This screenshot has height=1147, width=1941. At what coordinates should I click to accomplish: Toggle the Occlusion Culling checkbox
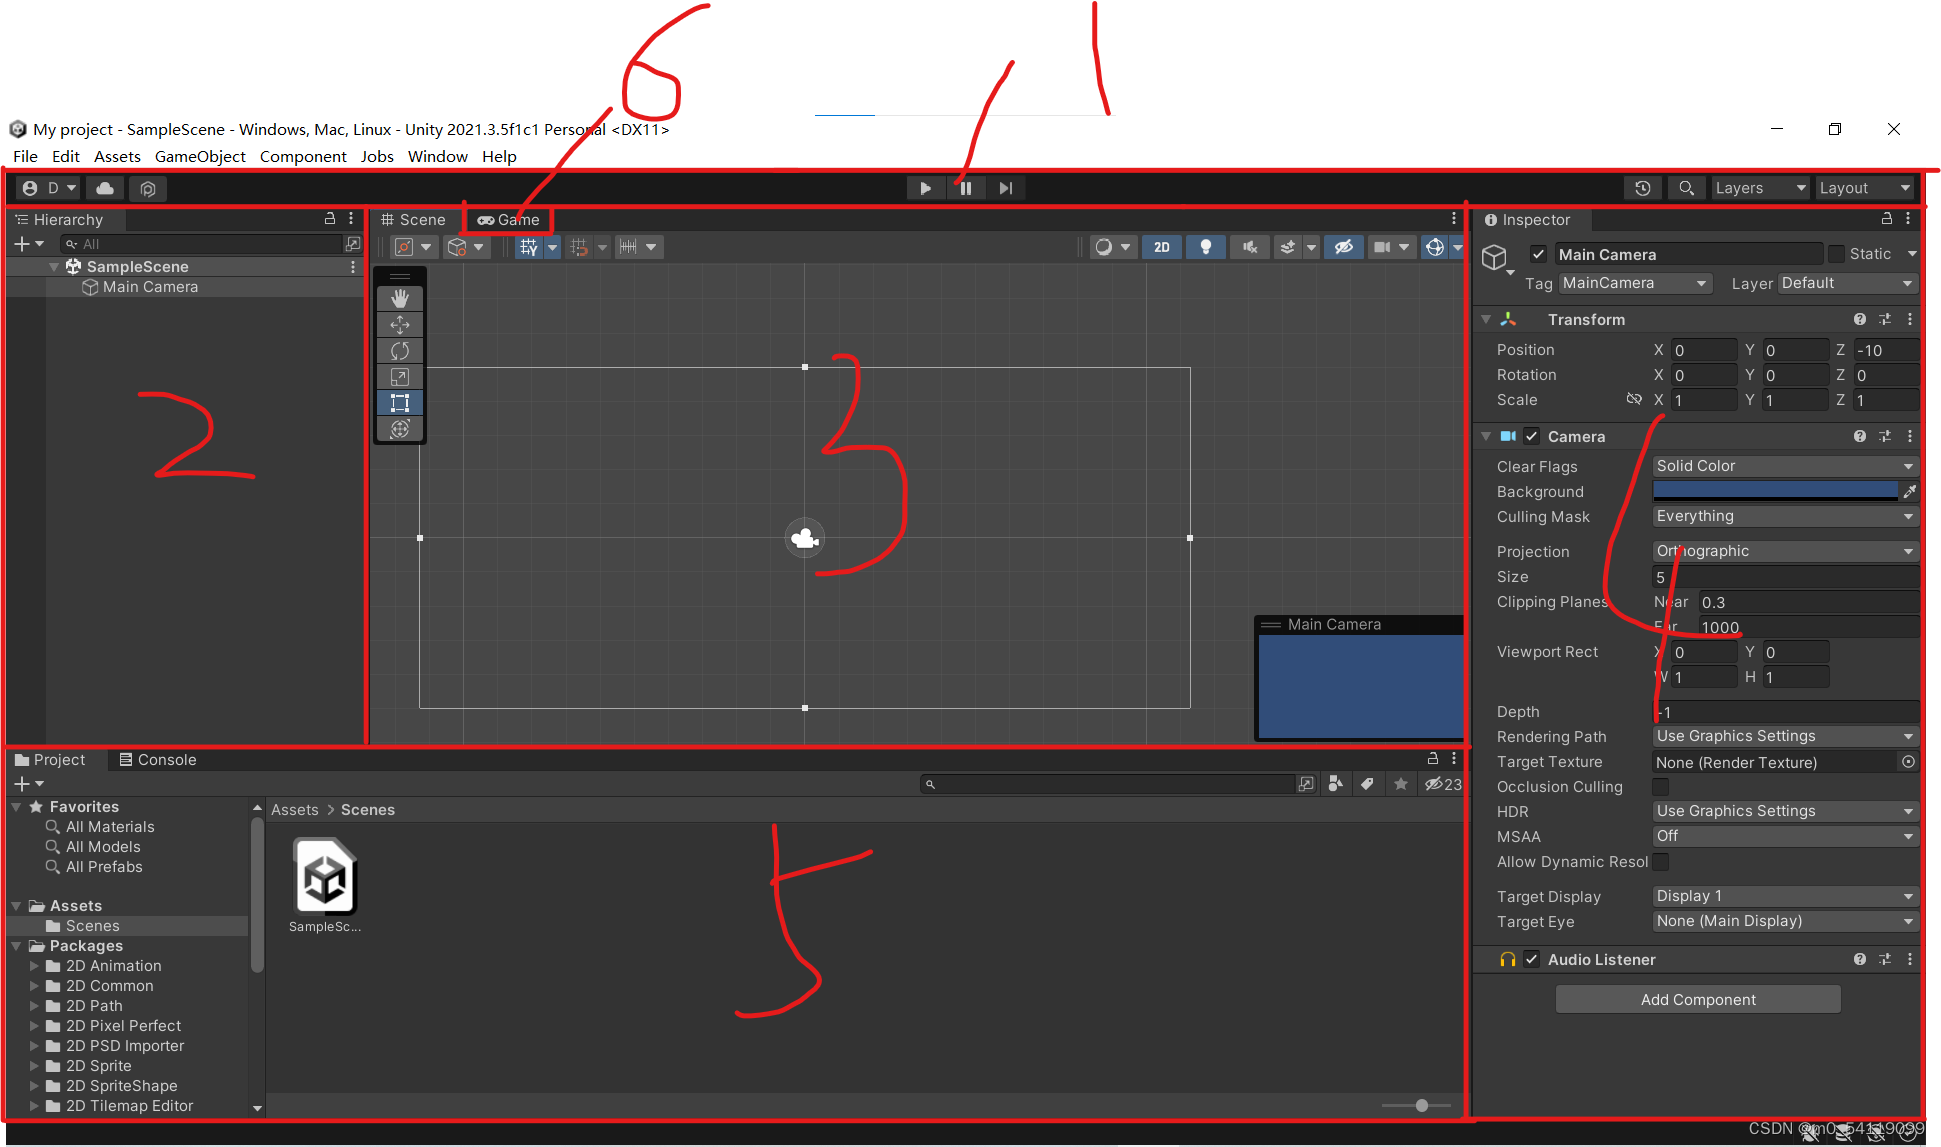pyautogui.click(x=1660, y=786)
